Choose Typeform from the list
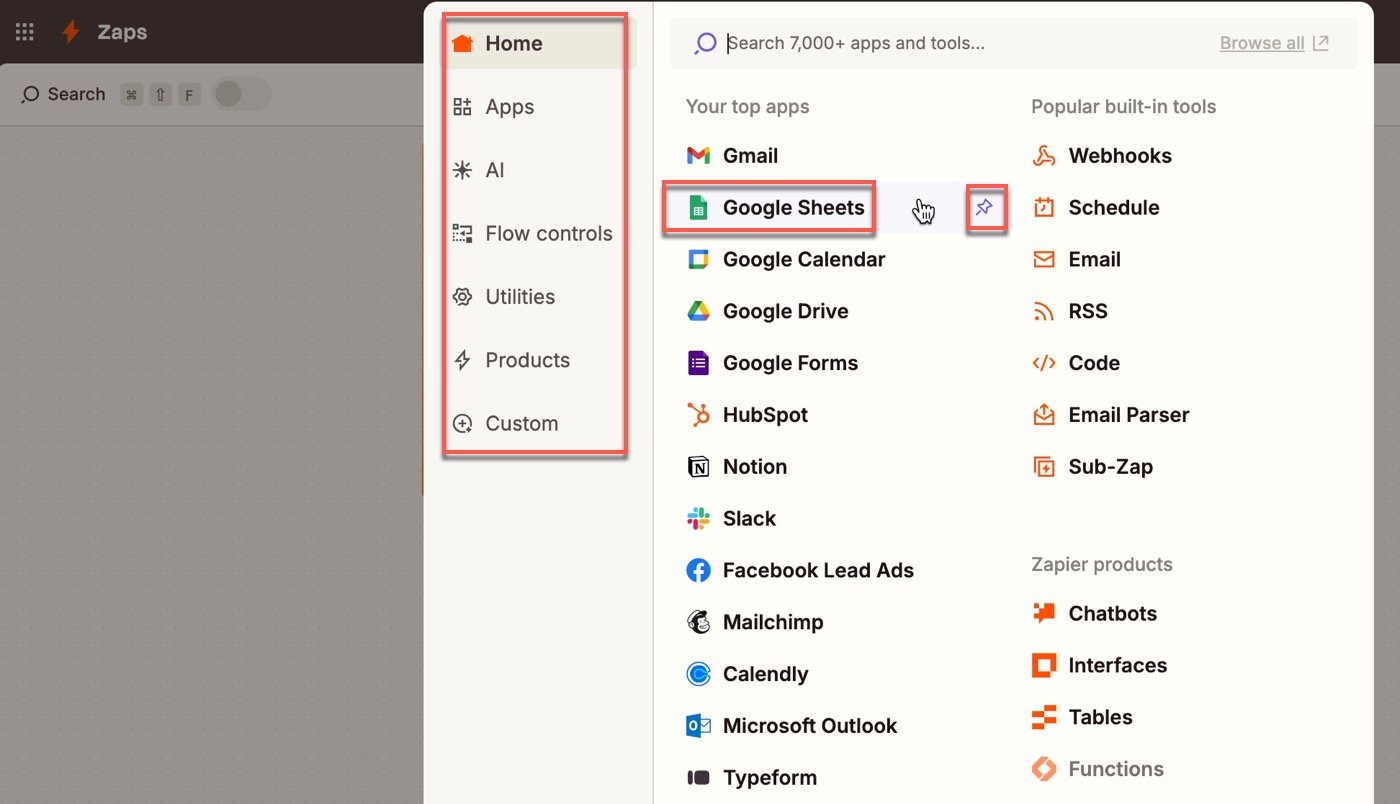The height and width of the screenshot is (804, 1400). (751, 778)
